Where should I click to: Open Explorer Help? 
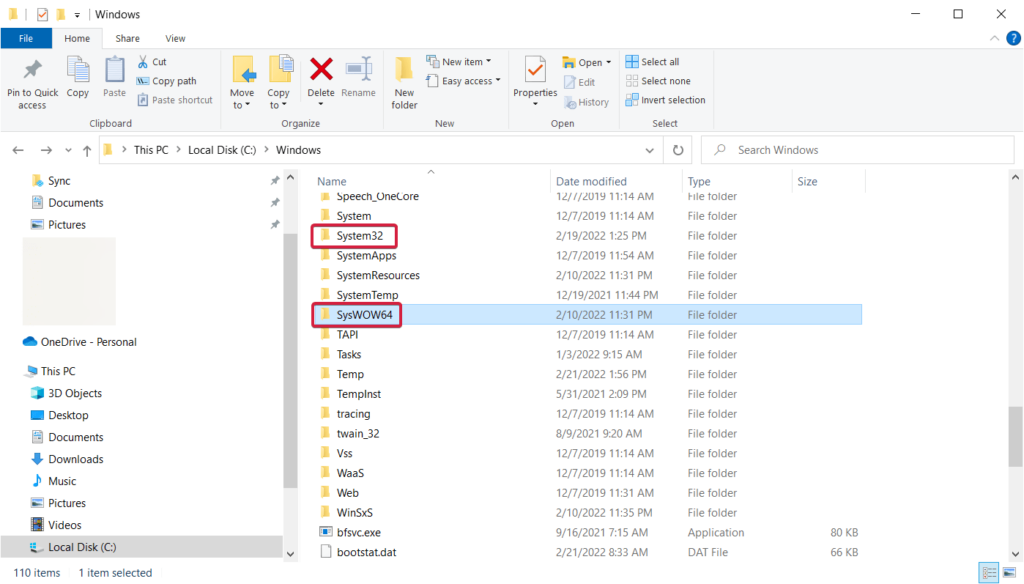click(1014, 39)
